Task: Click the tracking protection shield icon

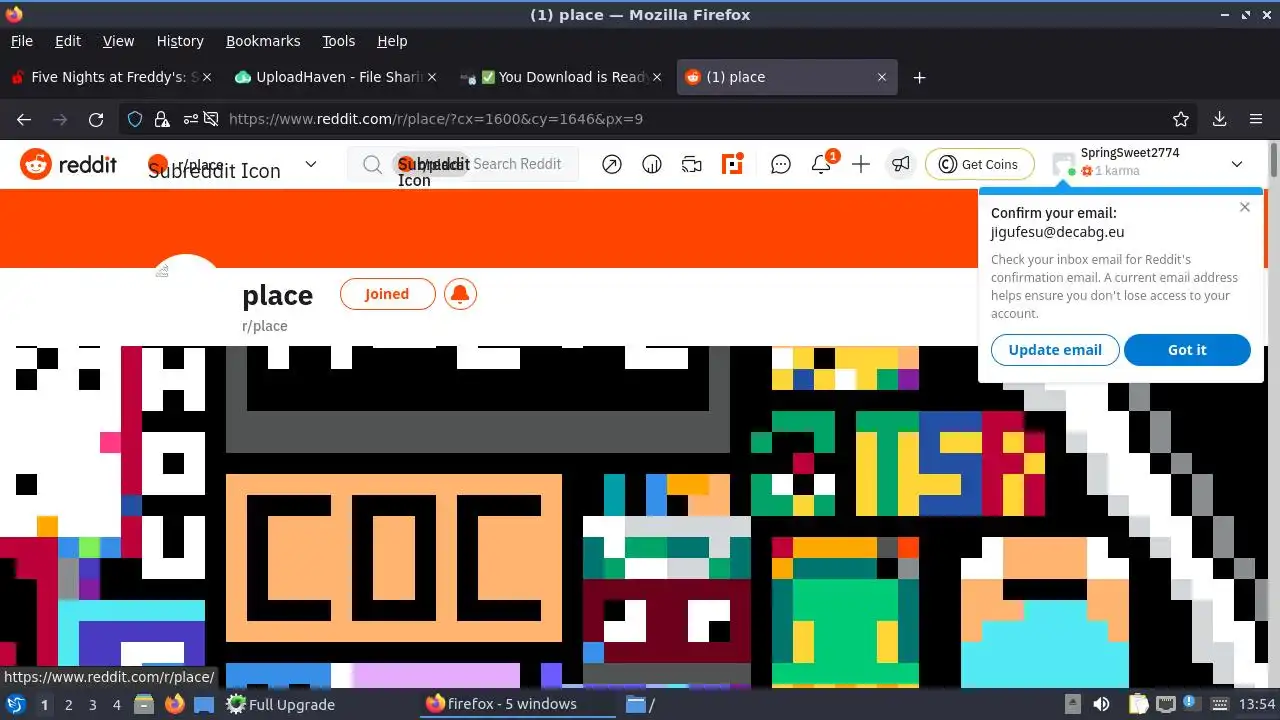Action: point(135,119)
